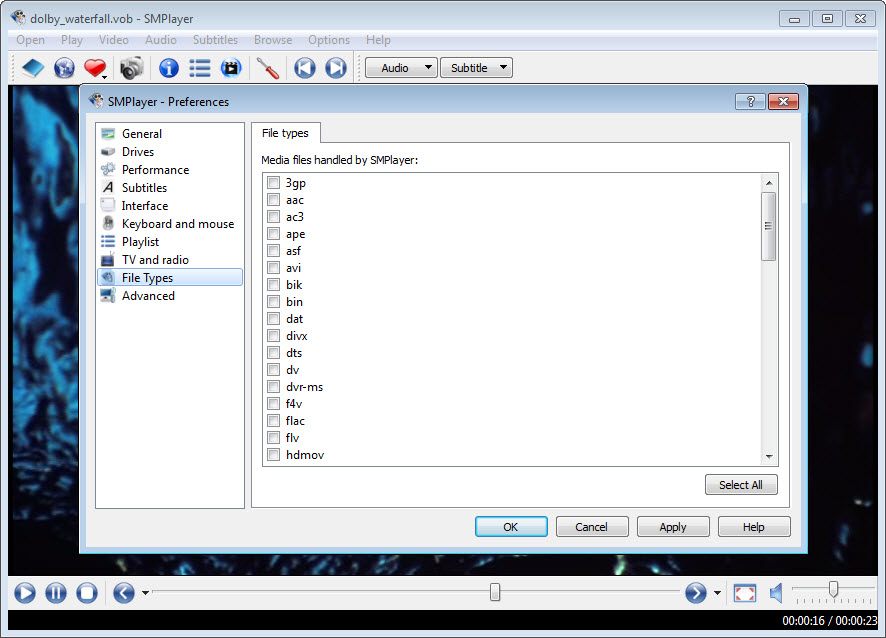
Task: Open preferences with screwdriver tool icon
Action: coord(268,68)
